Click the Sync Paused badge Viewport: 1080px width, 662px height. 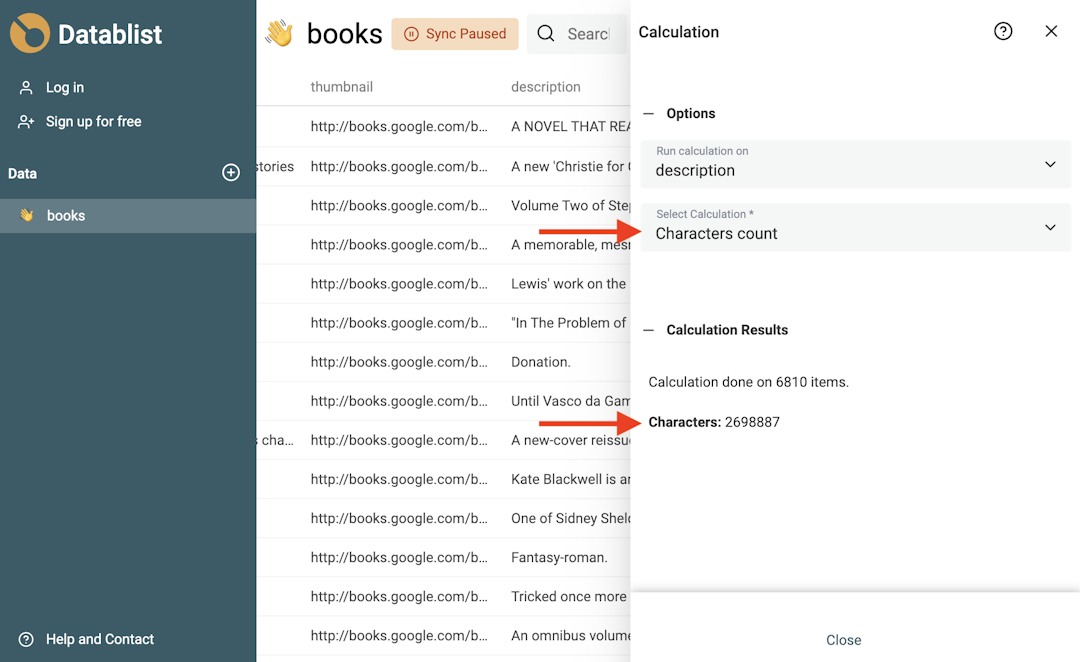coord(455,33)
